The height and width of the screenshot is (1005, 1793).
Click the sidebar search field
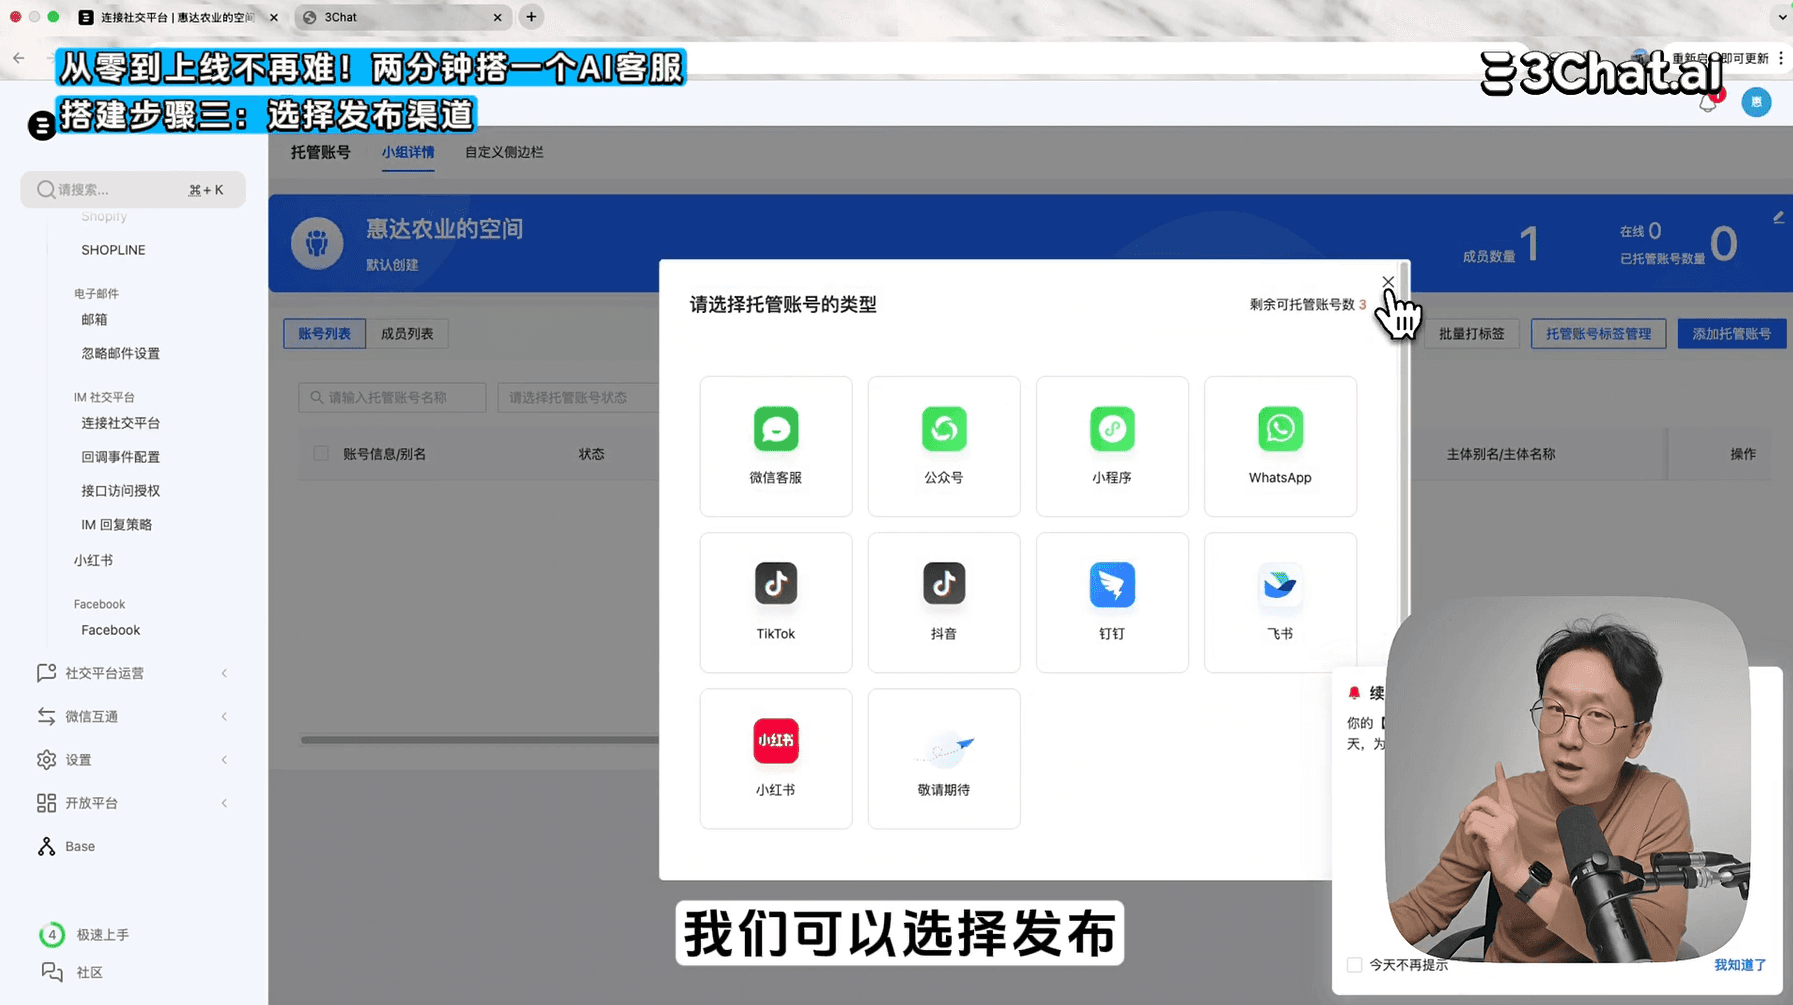coord(133,189)
